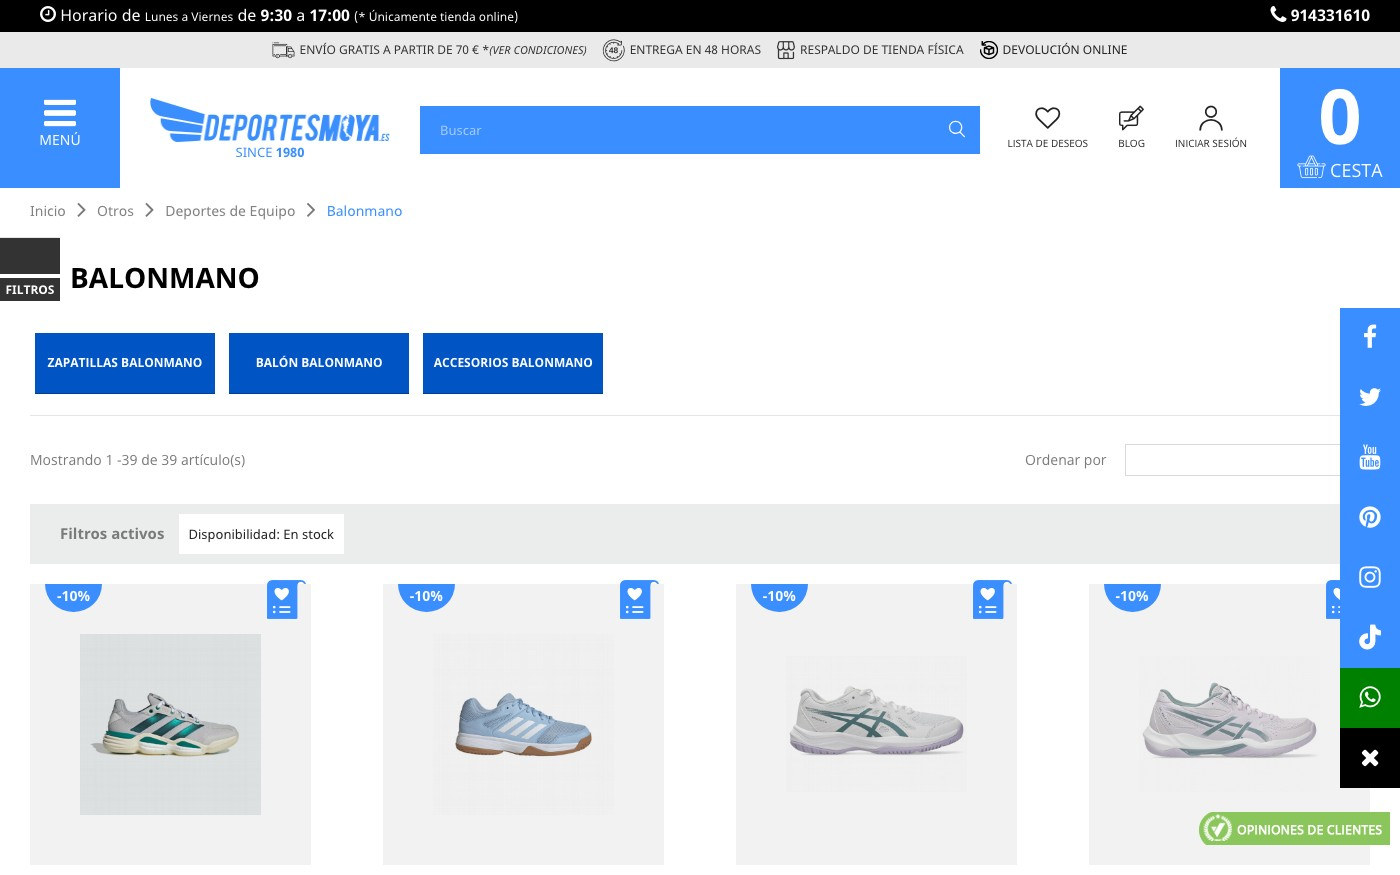Screen dimensions: 1400x875
Task: Open the Twitter sidebar icon
Action: [x=1370, y=397]
